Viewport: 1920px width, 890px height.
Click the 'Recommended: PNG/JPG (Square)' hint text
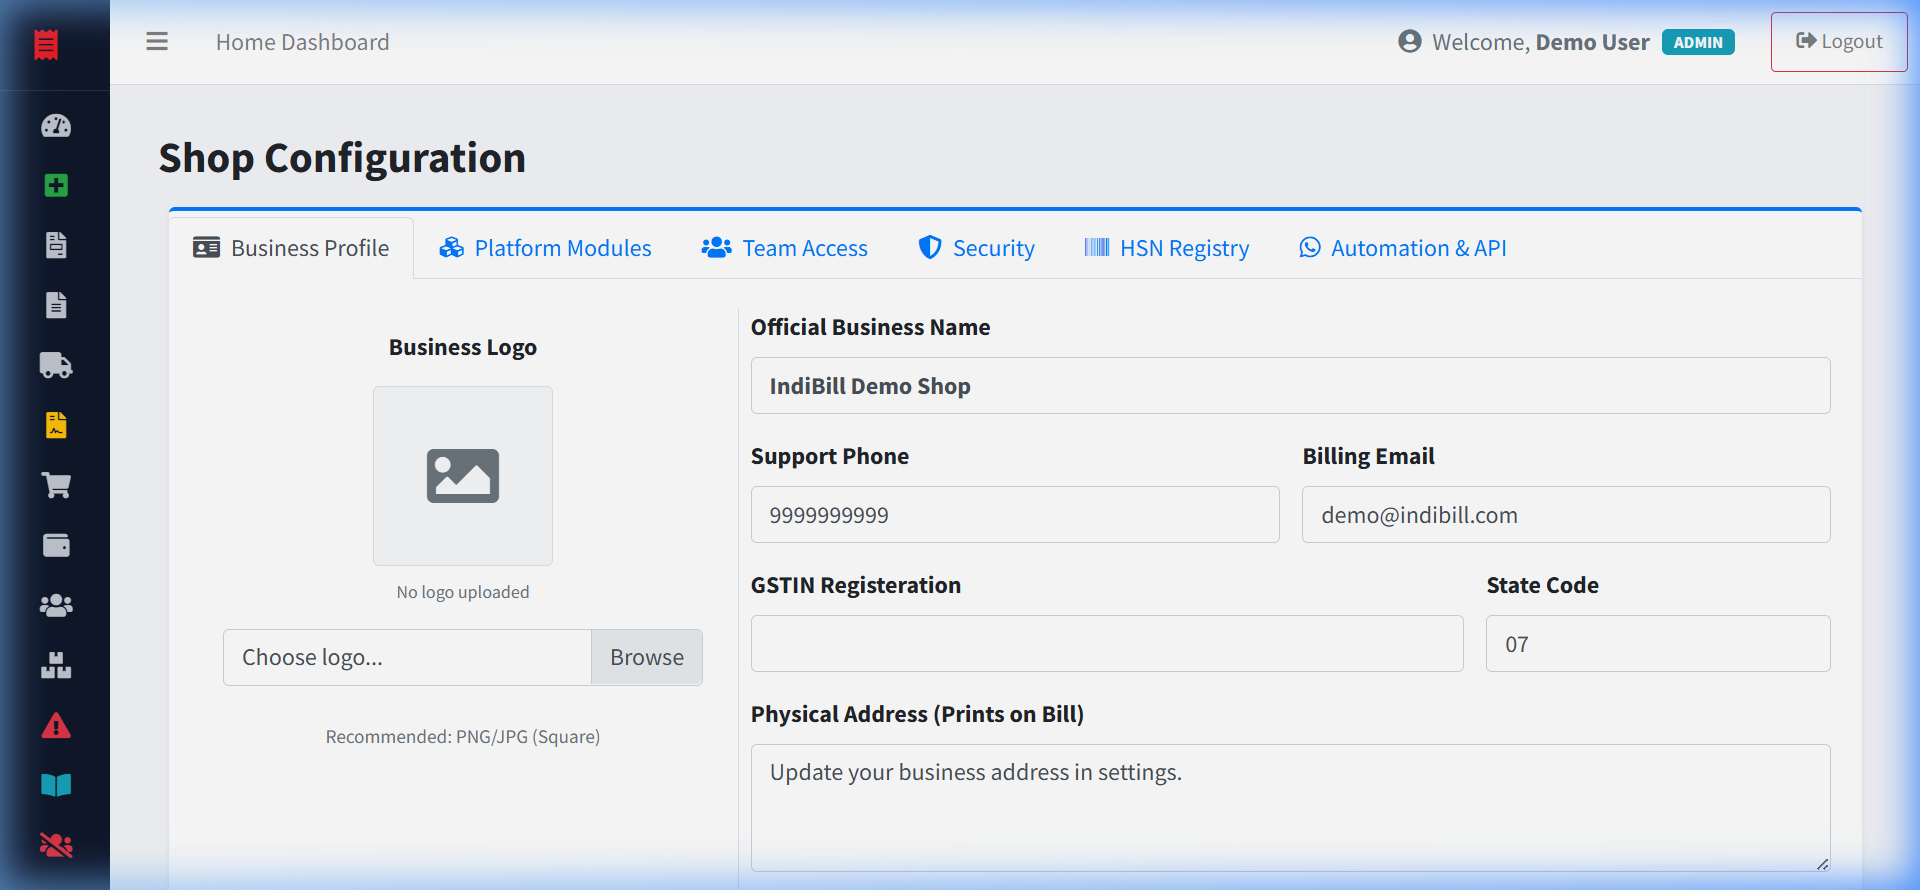463,737
